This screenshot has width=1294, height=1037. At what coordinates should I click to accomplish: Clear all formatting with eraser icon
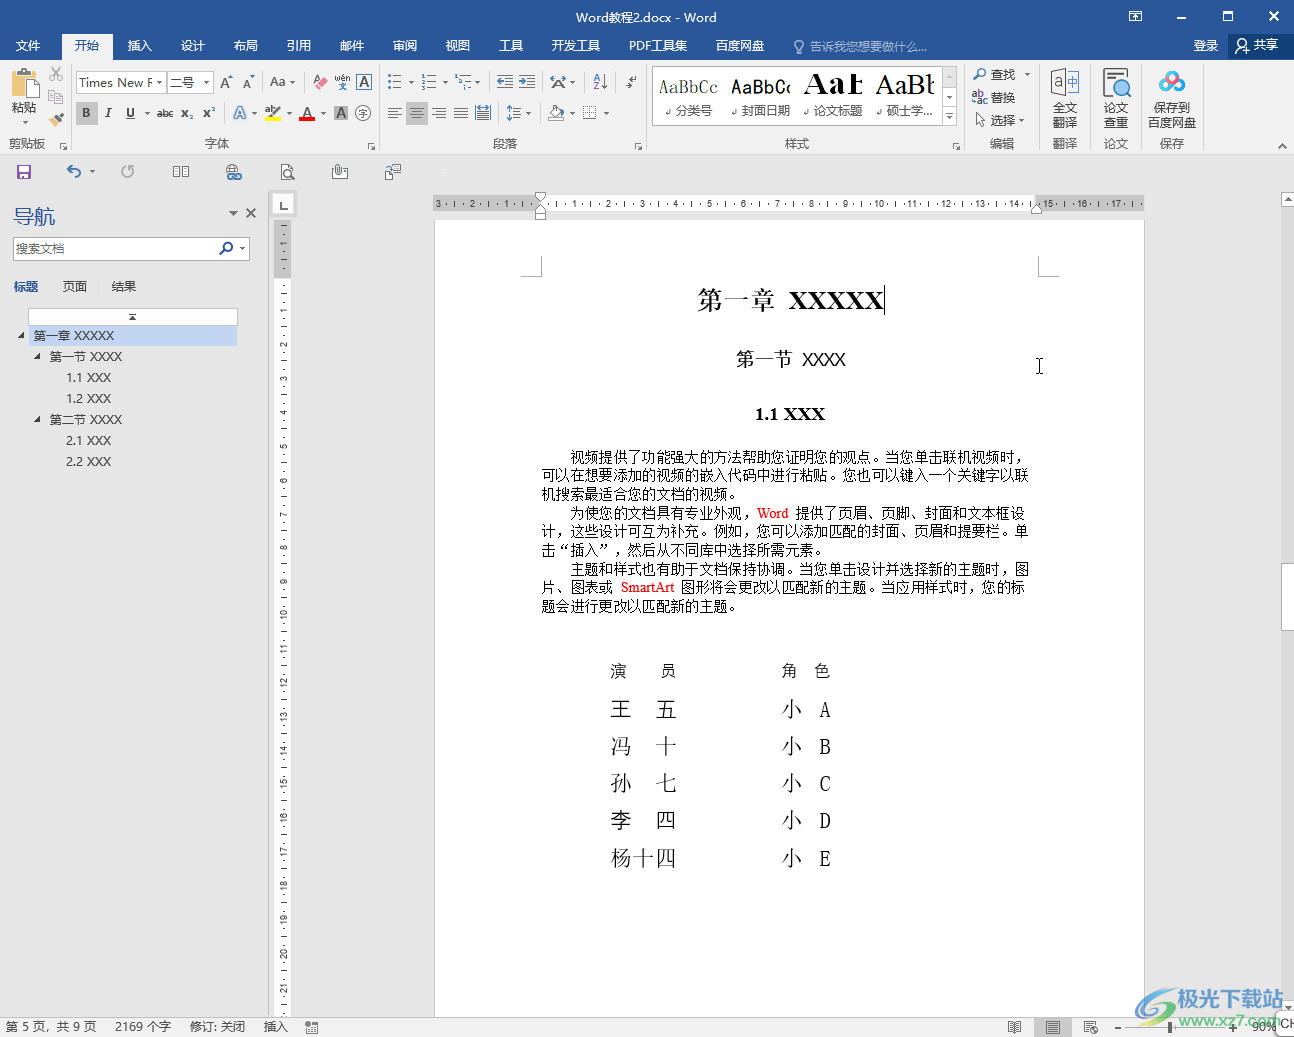pyautogui.click(x=320, y=82)
